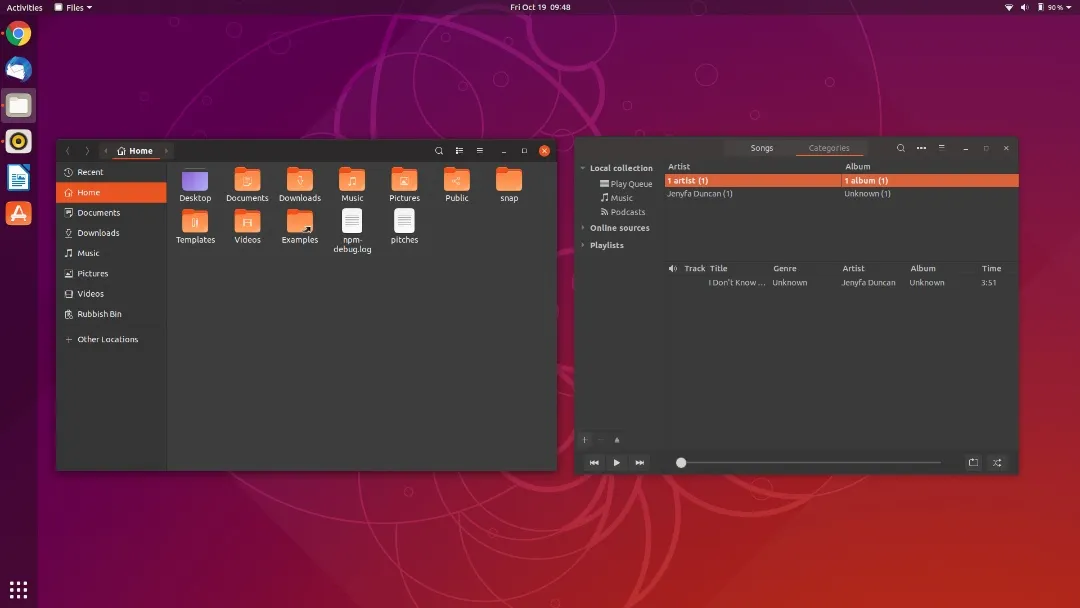This screenshot has width=1080, height=608.
Task: Go back to the previous track
Action: click(594, 462)
